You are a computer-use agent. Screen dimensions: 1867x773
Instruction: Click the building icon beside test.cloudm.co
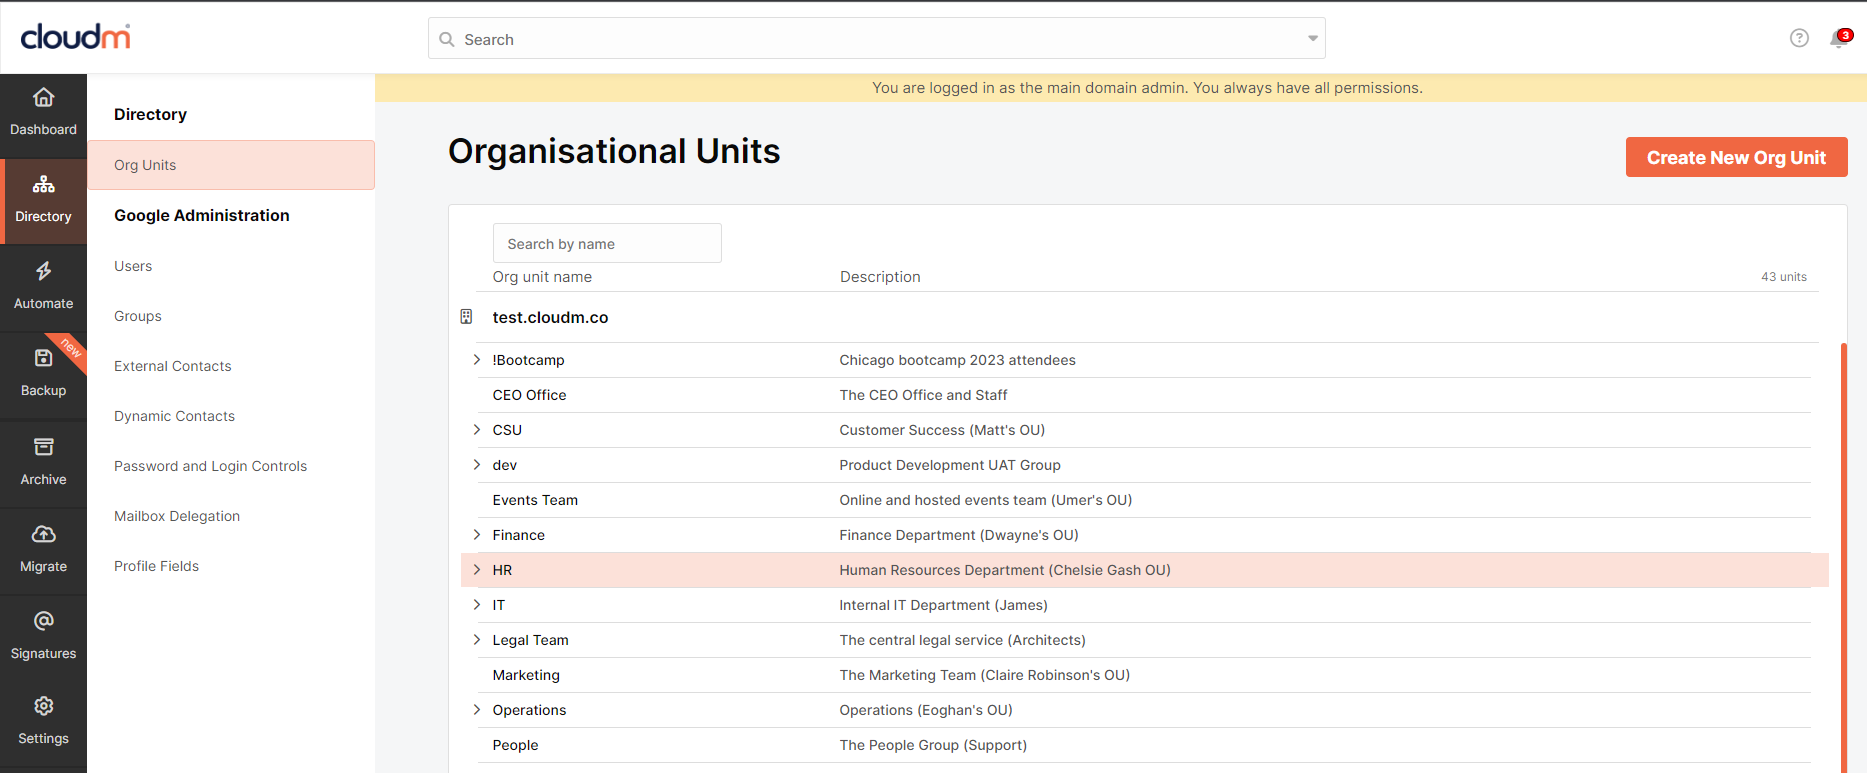[466, 317]
